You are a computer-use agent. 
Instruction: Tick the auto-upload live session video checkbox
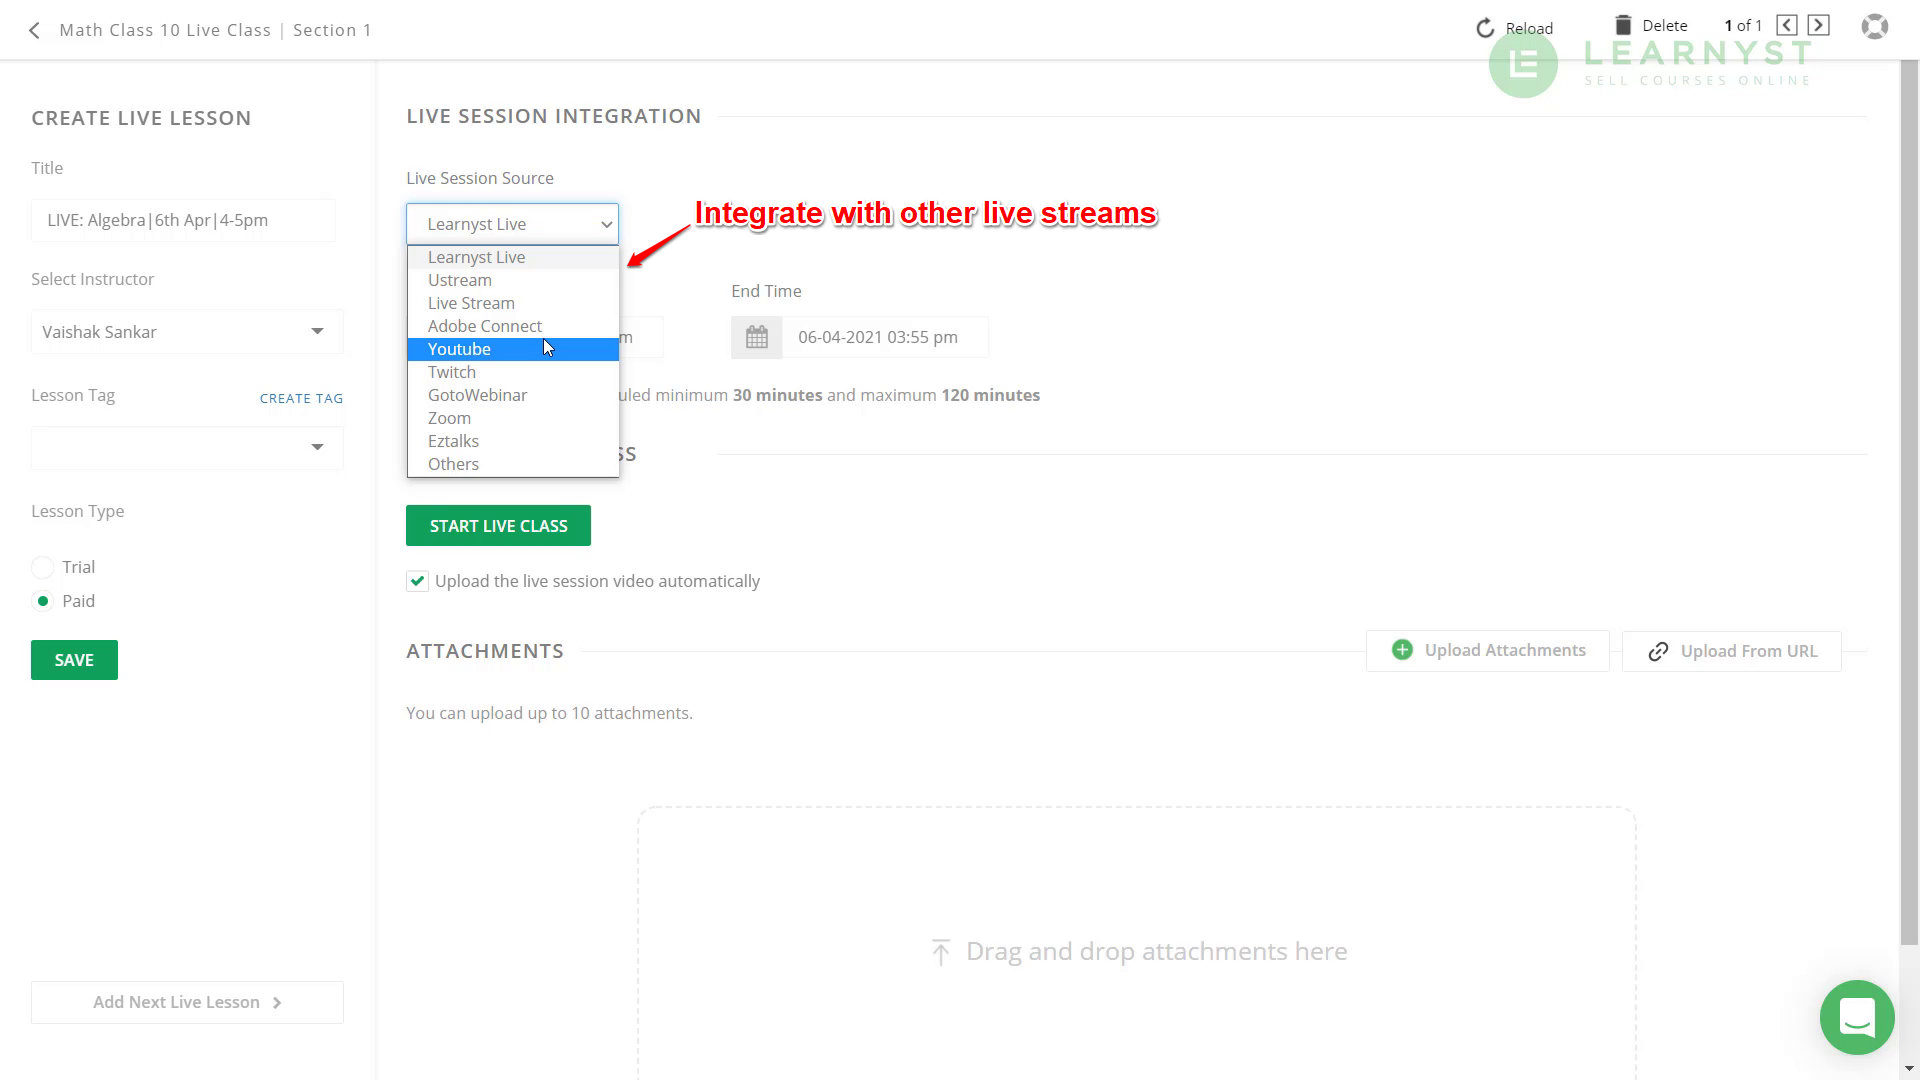(417, 581)
